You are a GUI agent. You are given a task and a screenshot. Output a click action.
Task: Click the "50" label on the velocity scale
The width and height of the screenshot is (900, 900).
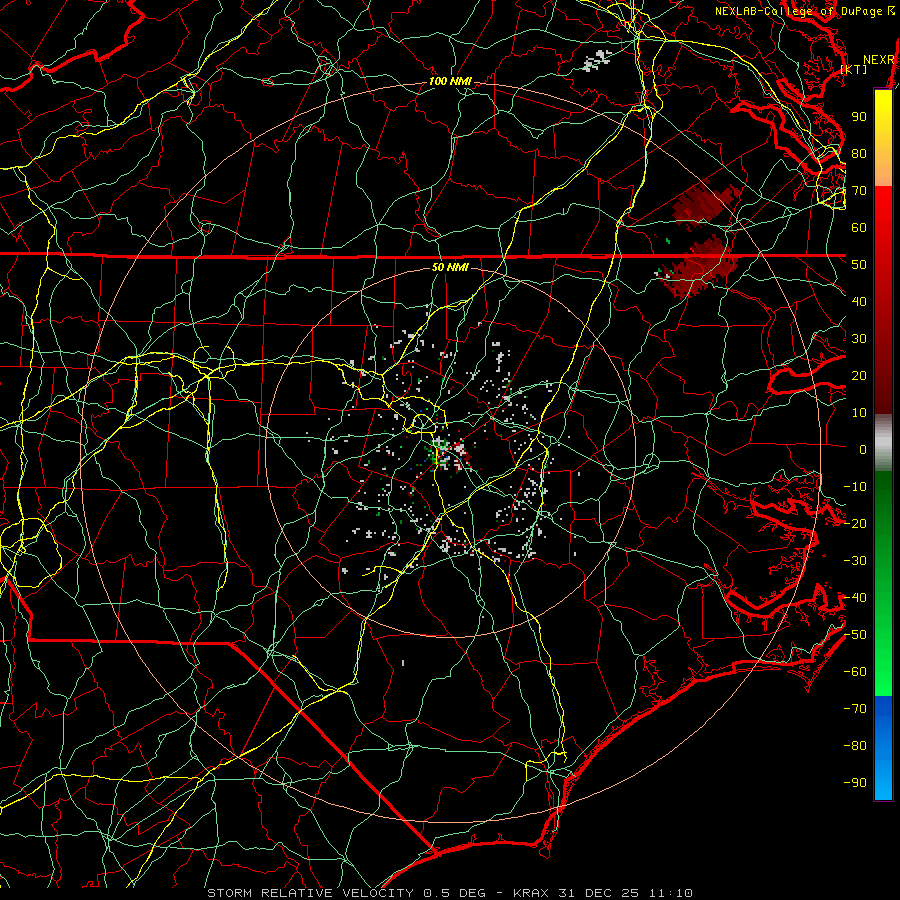coord(859,264)
